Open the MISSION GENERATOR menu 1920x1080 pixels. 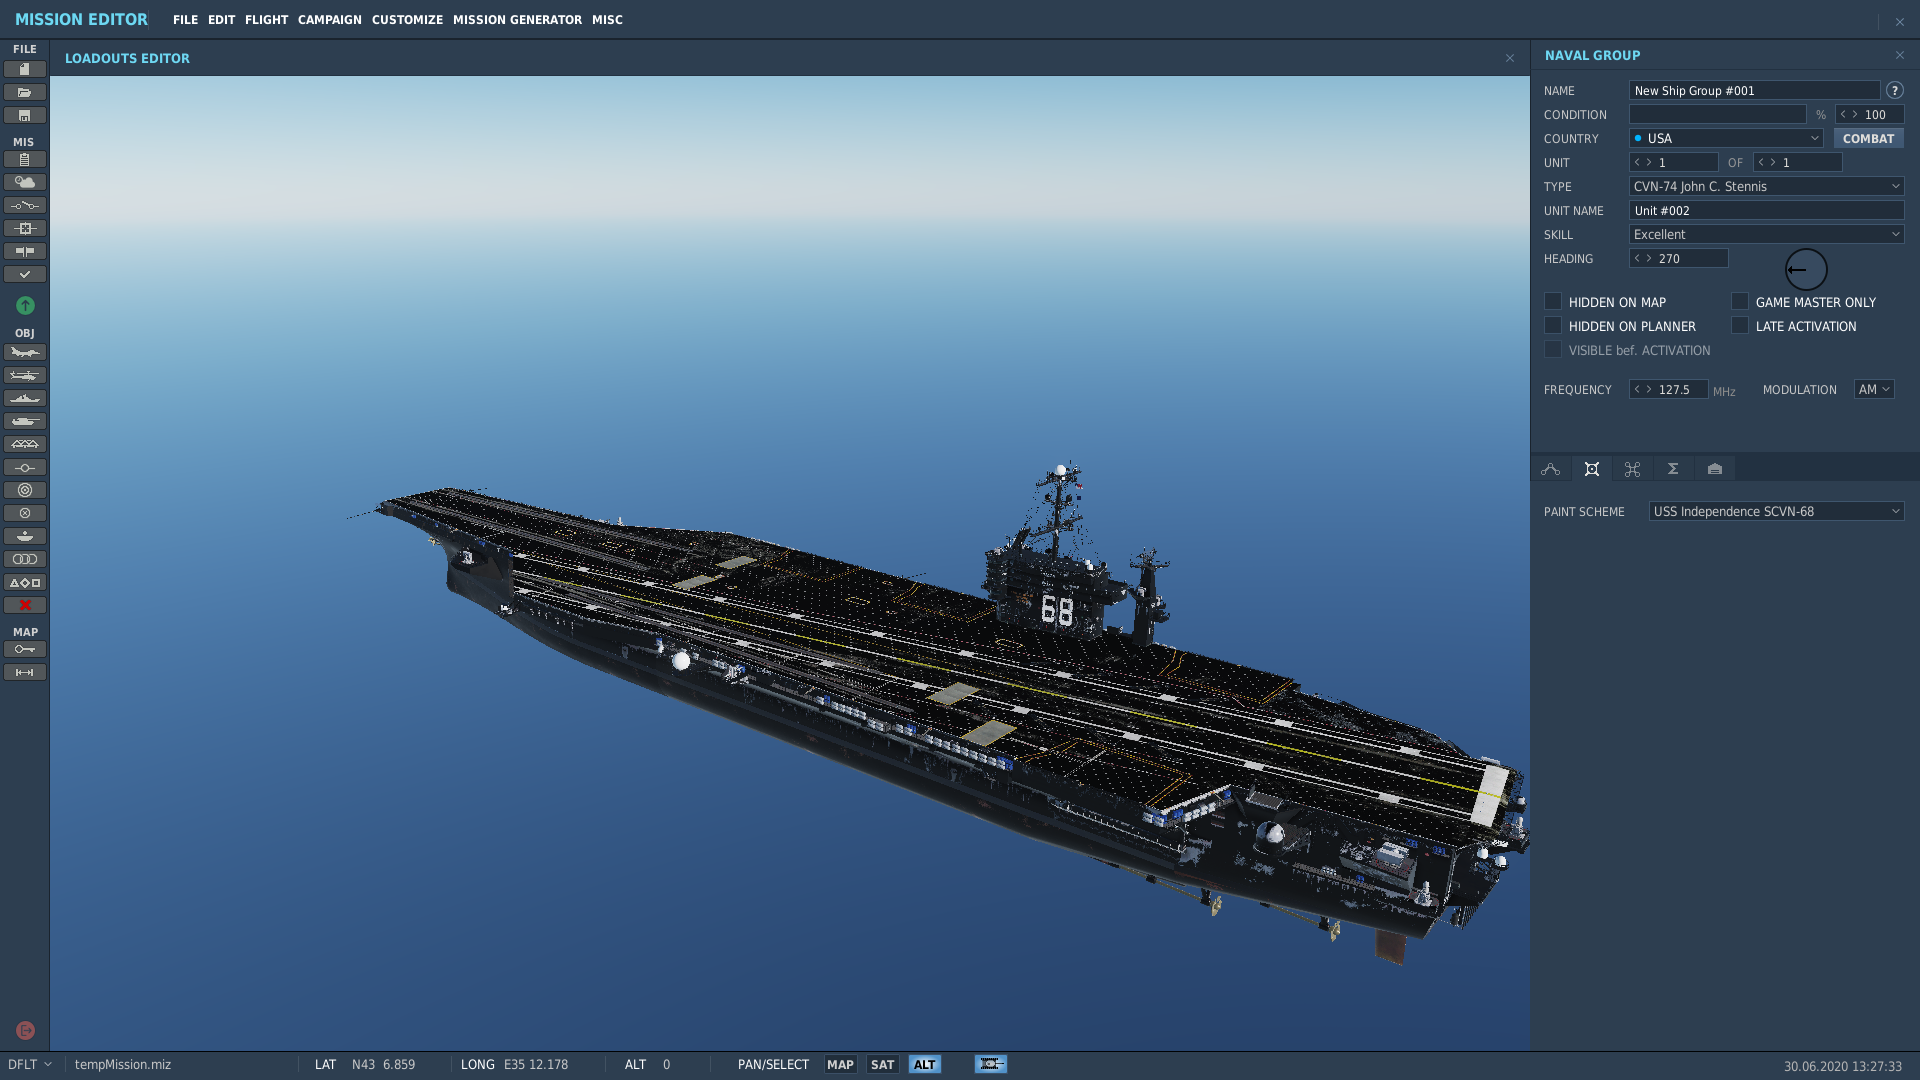517,19
